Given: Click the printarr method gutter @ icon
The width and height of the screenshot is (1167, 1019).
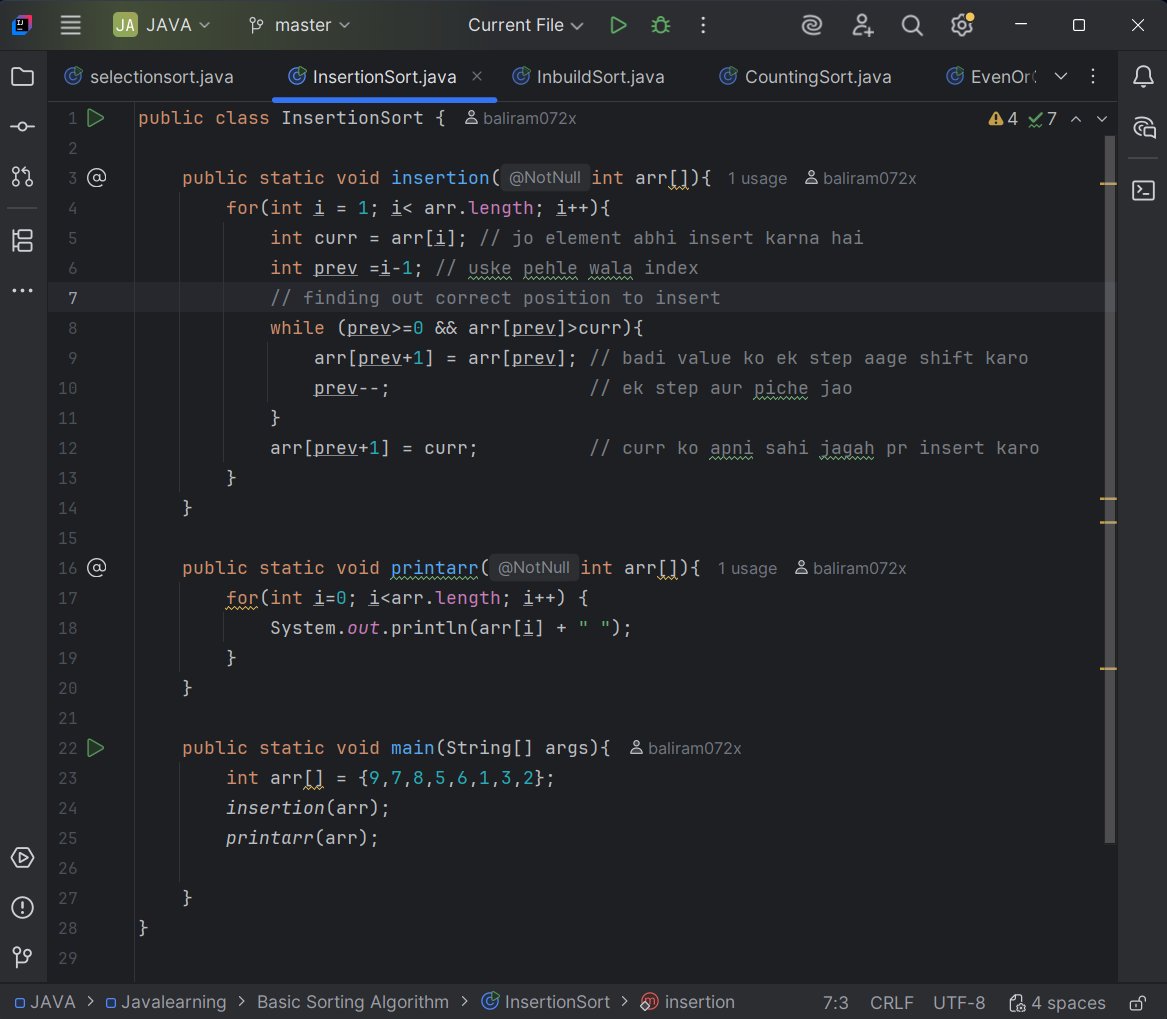Looking at the screenshot, I should tap(97, 567).
